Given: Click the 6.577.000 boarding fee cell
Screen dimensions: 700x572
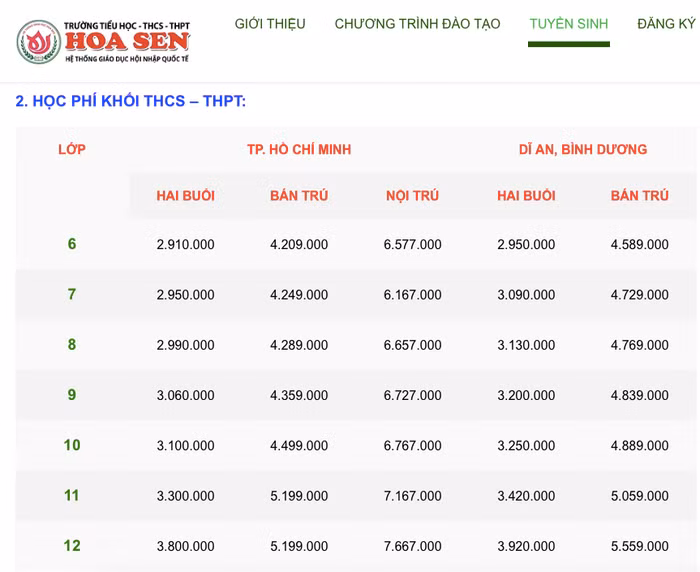Looking at the screenshot, I should [x=412, y=244].
